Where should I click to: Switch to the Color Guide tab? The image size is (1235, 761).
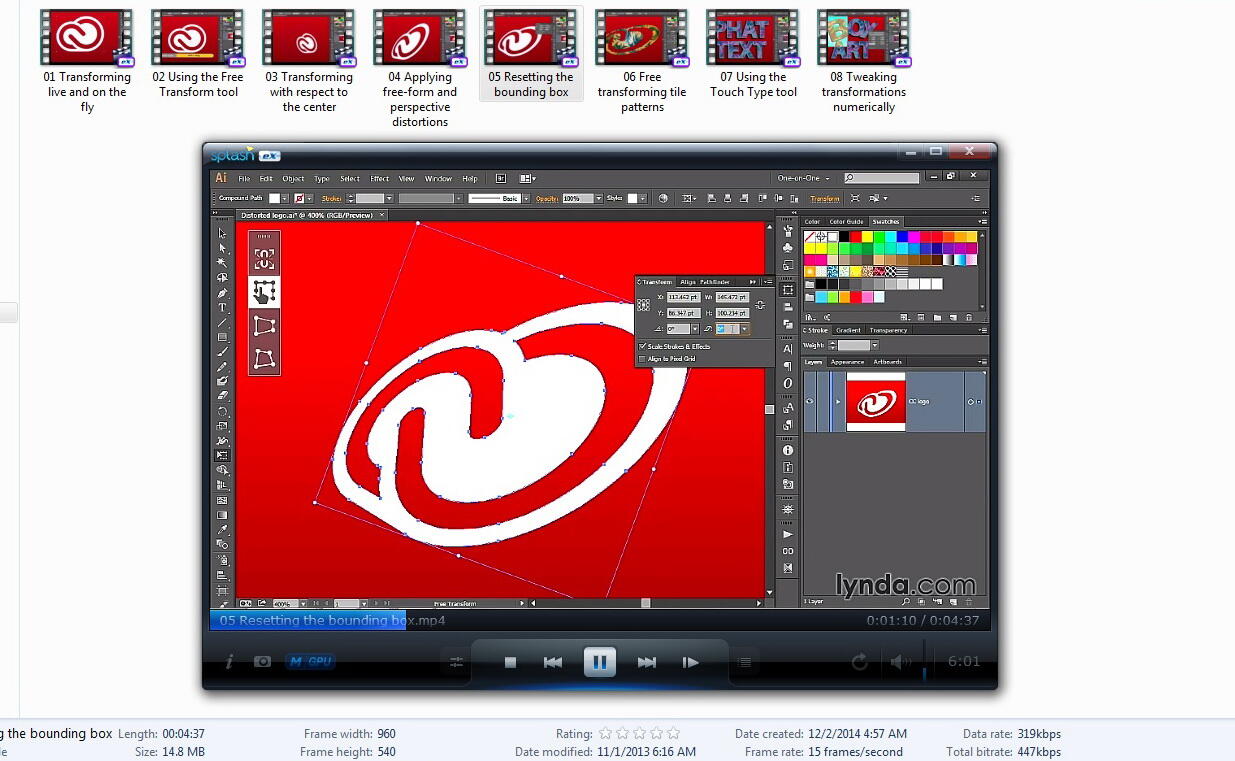click(846, 222)
